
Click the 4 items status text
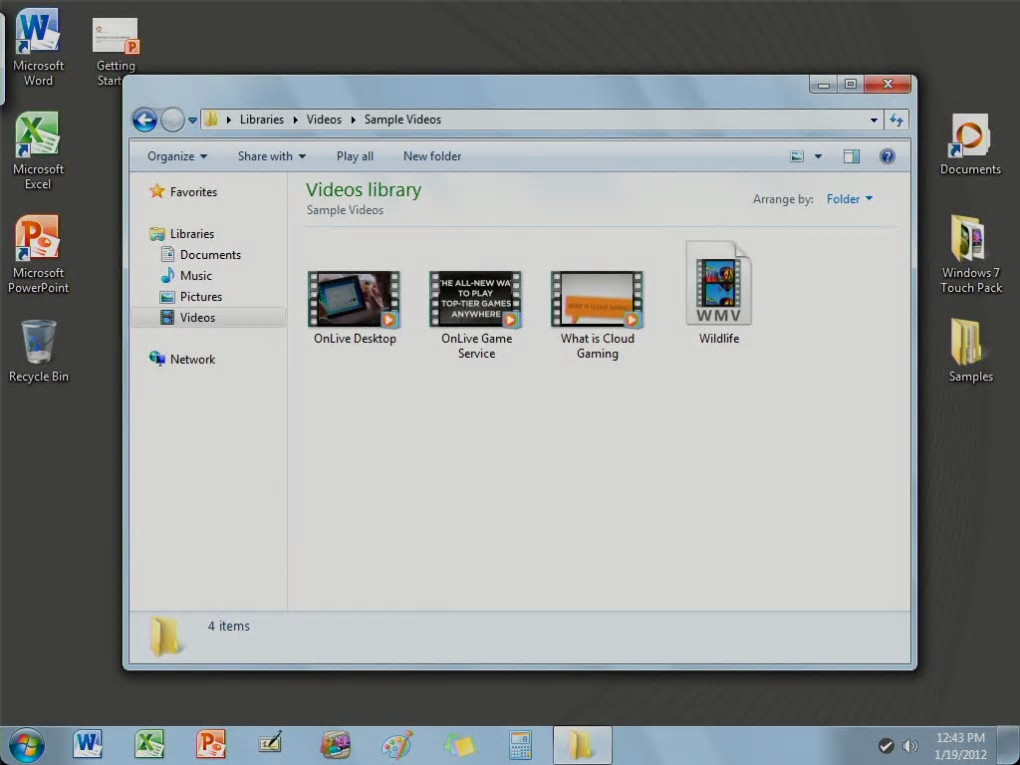point(228,626)
